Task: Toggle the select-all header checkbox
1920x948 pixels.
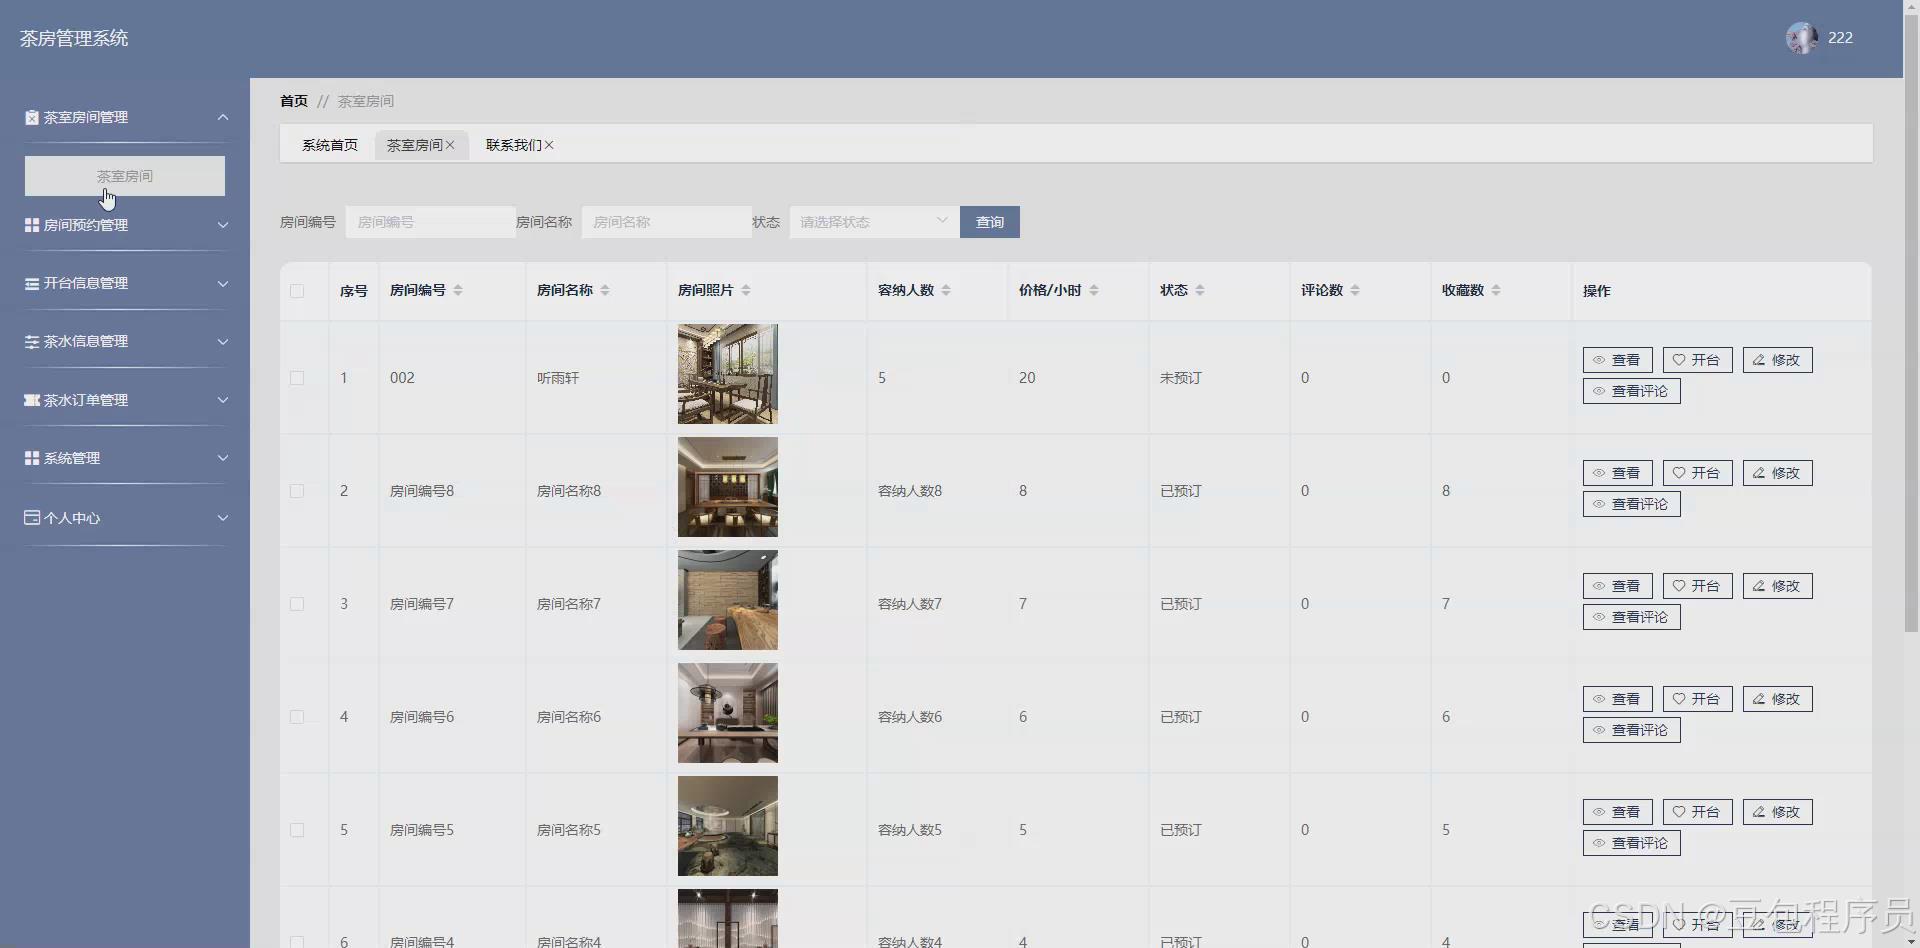Action: pos(297,291)
